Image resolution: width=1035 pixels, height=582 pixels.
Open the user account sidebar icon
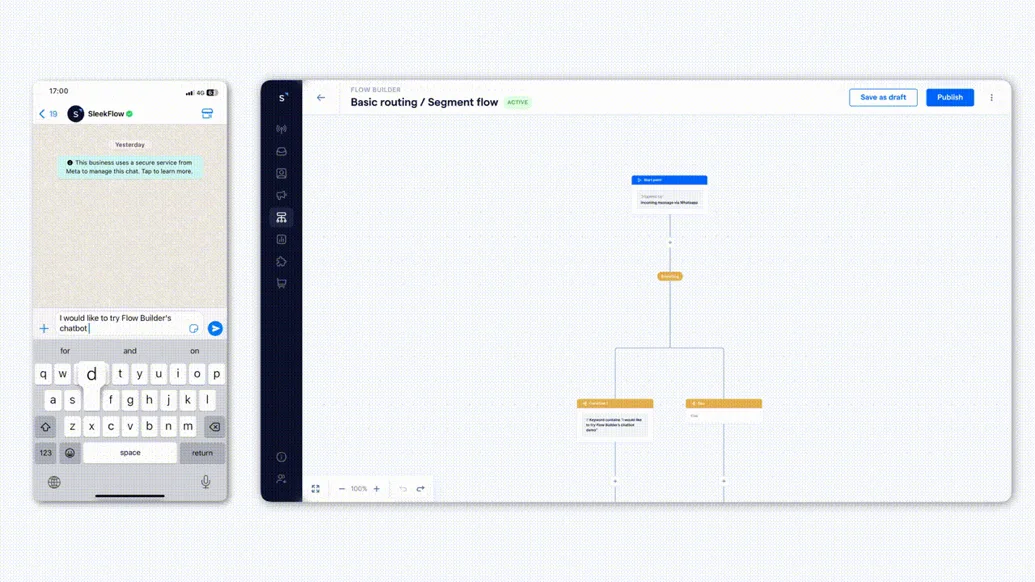pyautogui.click(x=281, y=478)
